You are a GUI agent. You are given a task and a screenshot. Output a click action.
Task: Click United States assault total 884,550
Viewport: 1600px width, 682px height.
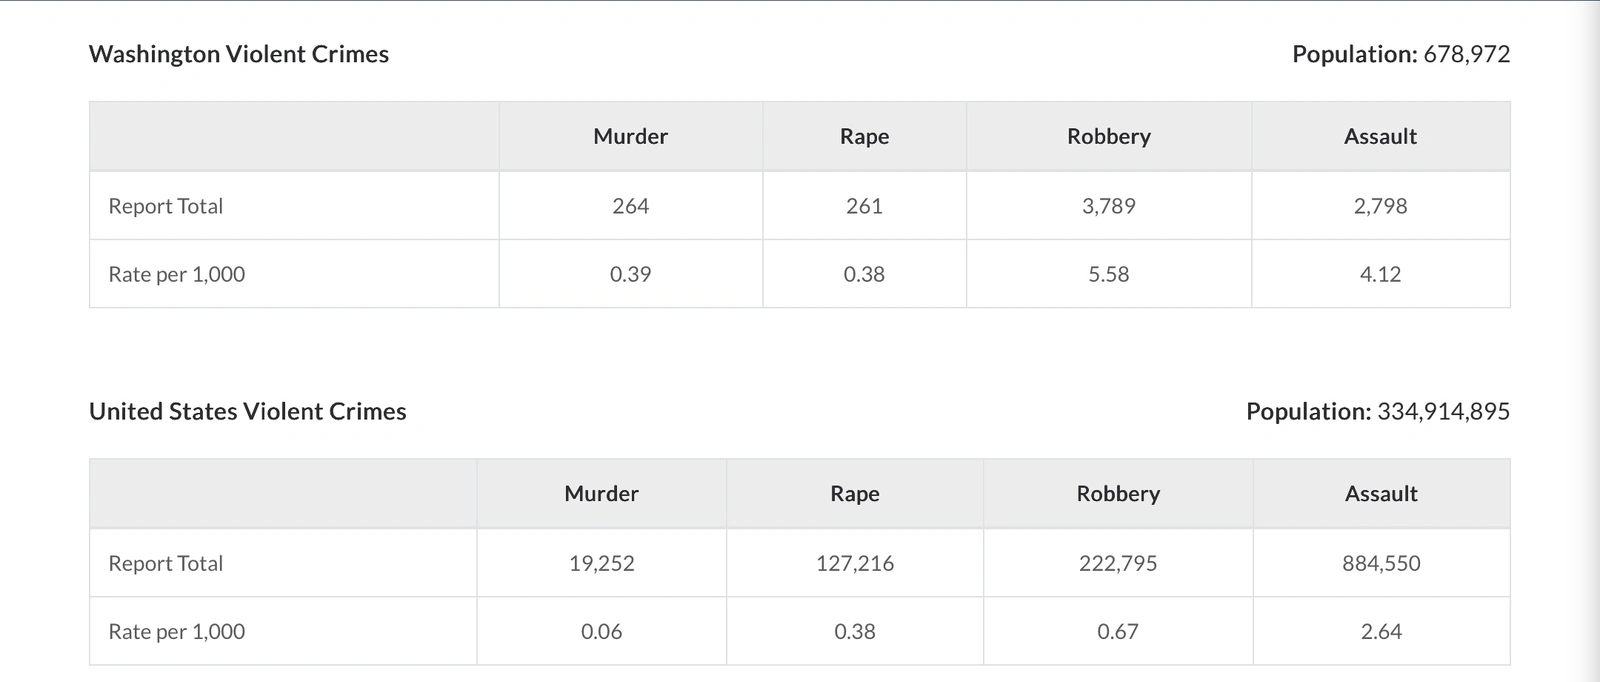point(1381,563)
